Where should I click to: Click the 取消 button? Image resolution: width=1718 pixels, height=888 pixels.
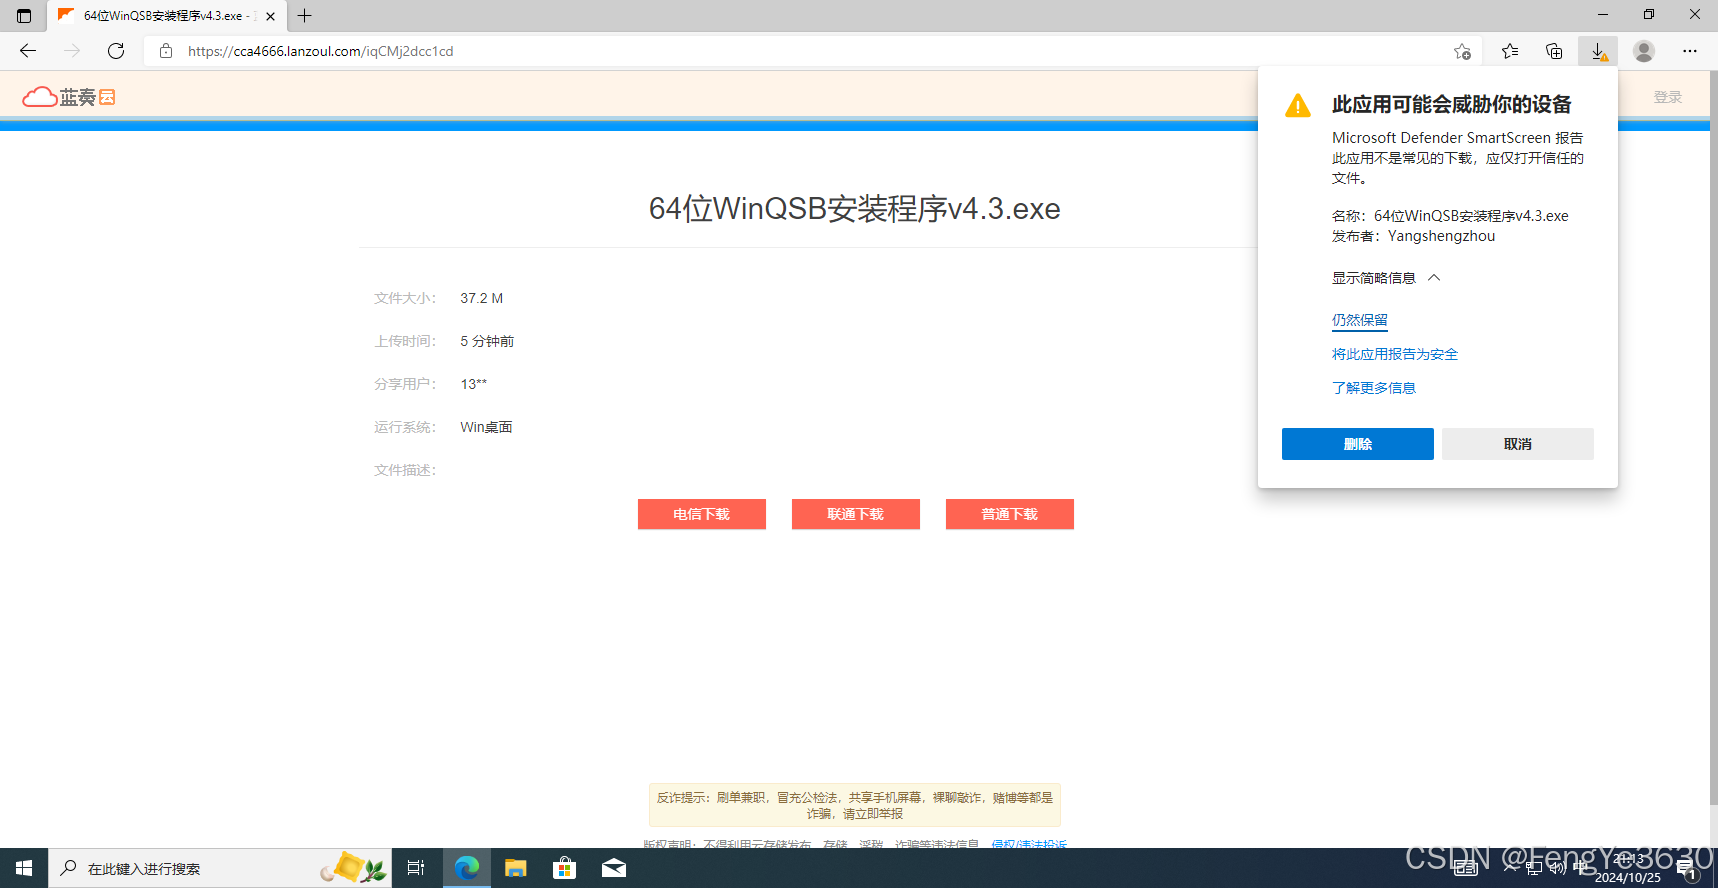click(1518, 444)
